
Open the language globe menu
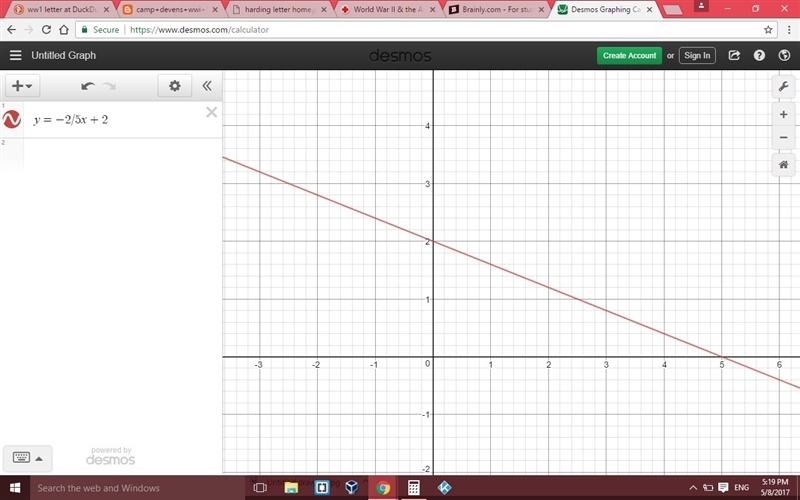pyautogui.click(x=784, y=55)
